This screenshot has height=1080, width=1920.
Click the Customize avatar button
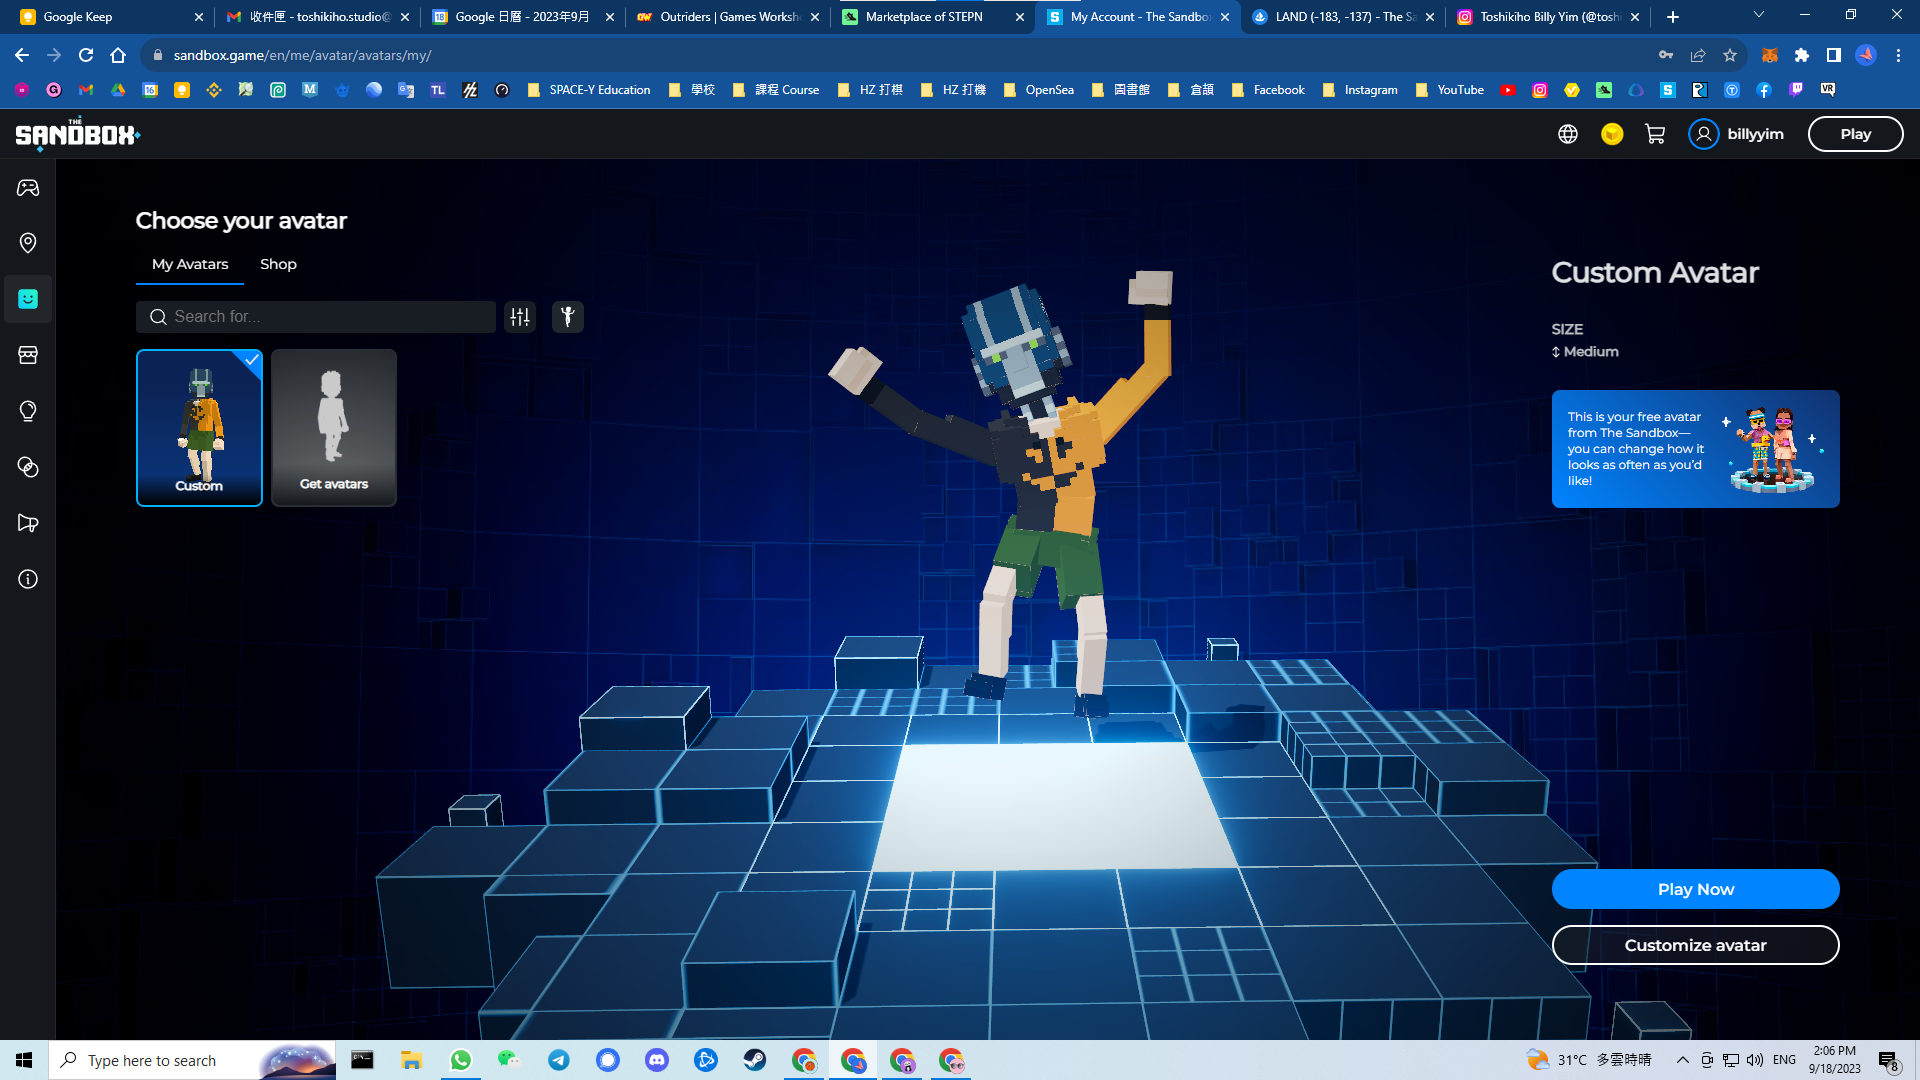pos(1695,945)
